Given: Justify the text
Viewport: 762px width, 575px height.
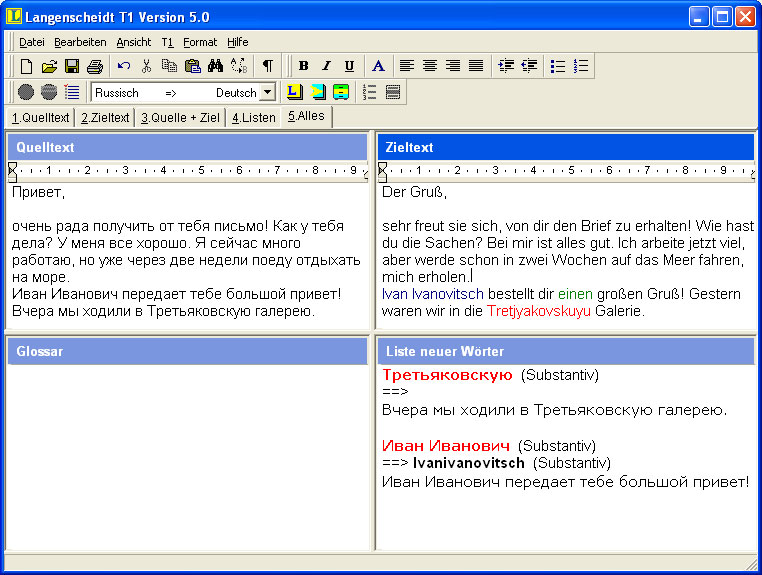Looking at the screenshot, I should tap(476, 66).
